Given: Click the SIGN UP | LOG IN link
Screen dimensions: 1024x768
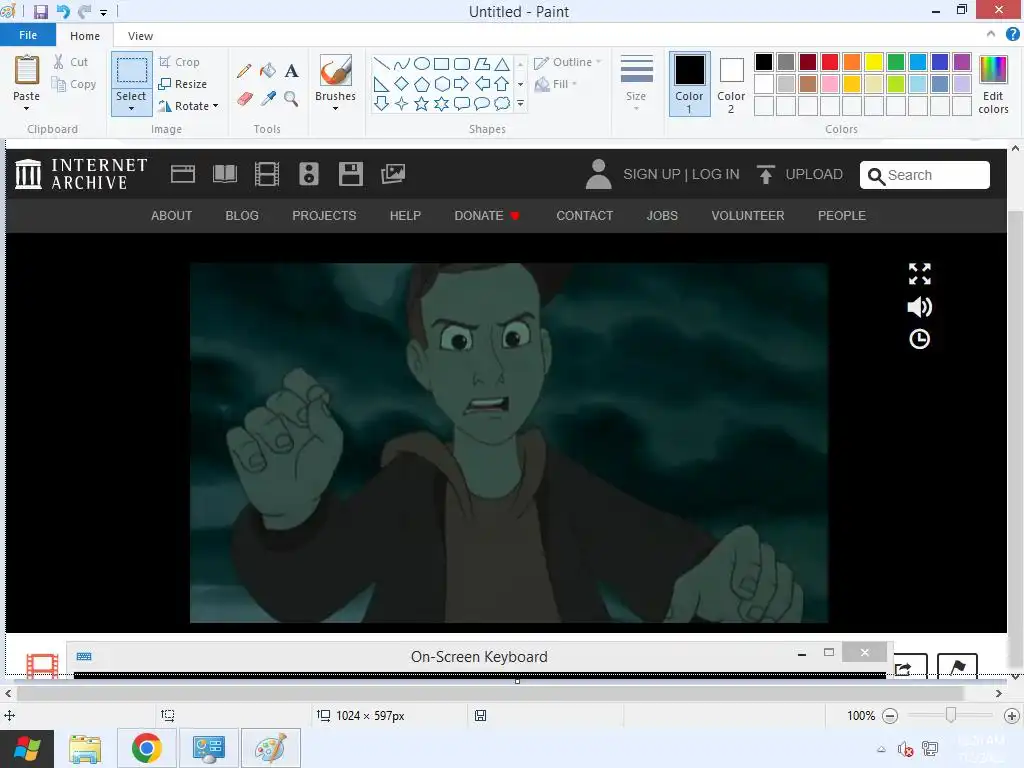Looking at the screenshot, I should coord(681,174).
